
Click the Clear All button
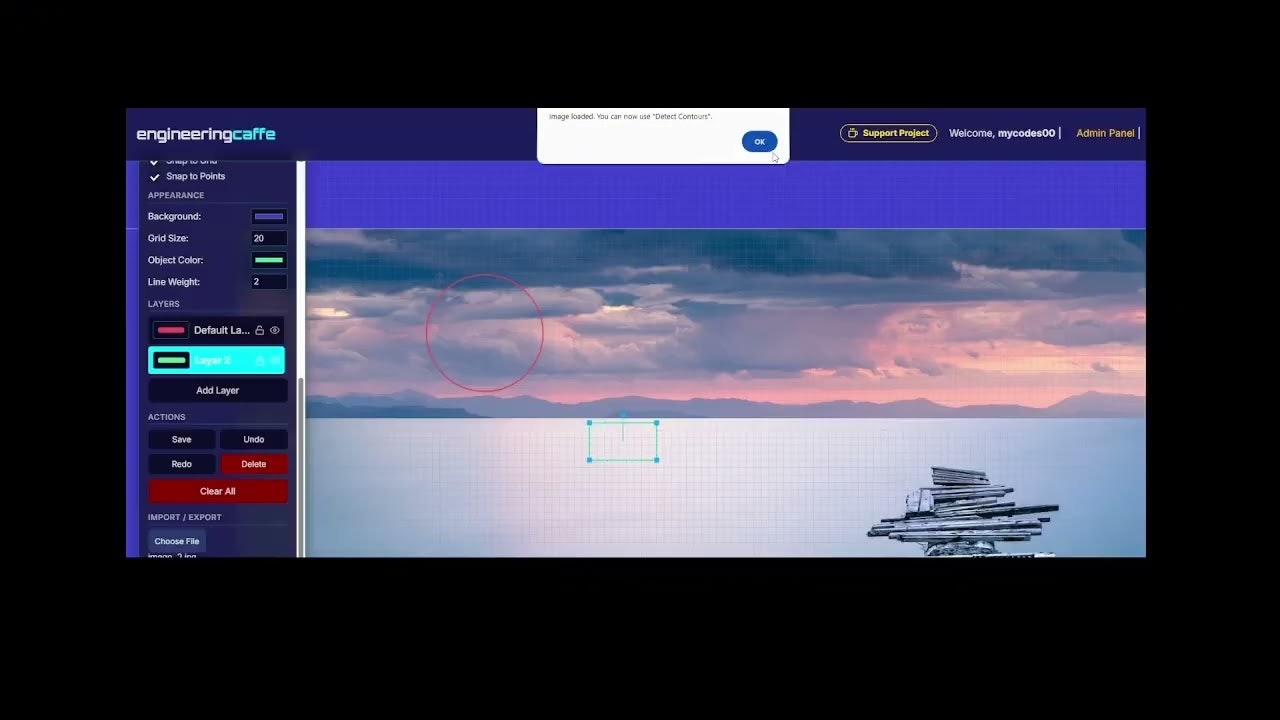point(217,491)
